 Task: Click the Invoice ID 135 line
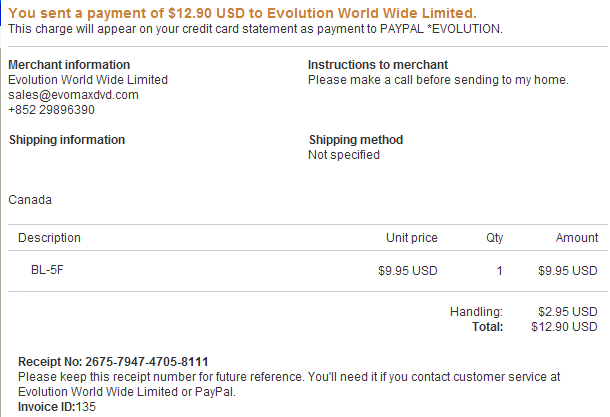point(57,407)
